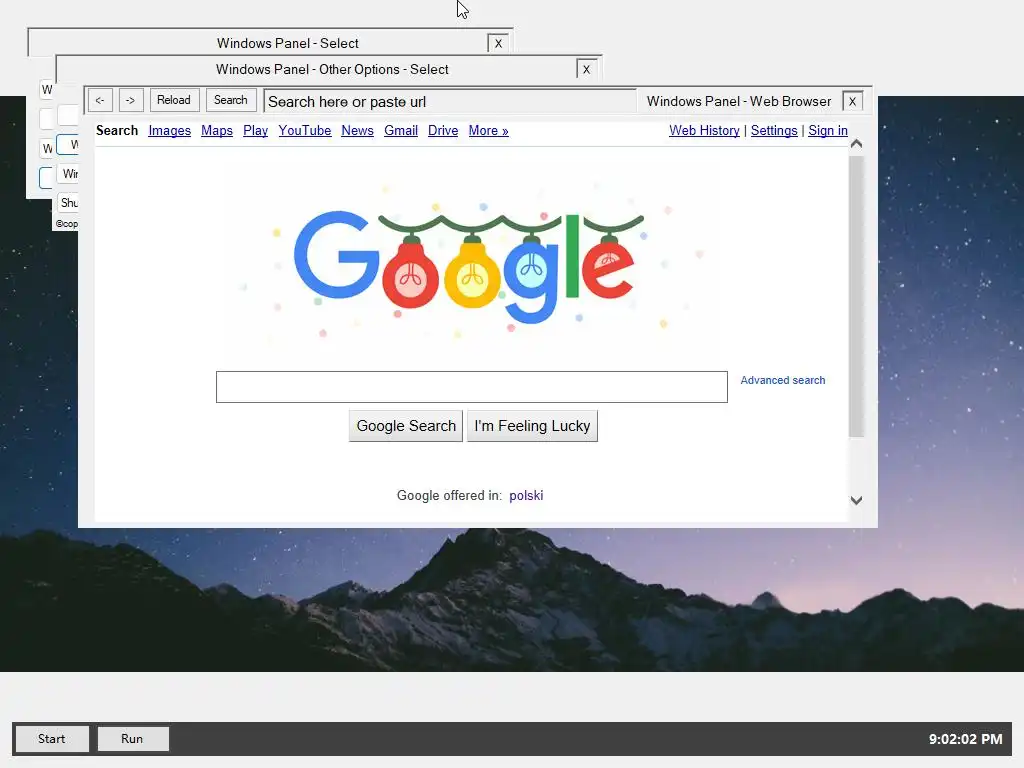Open the Maps link
Screen dimensions: 1024x768
pos(217,131)
